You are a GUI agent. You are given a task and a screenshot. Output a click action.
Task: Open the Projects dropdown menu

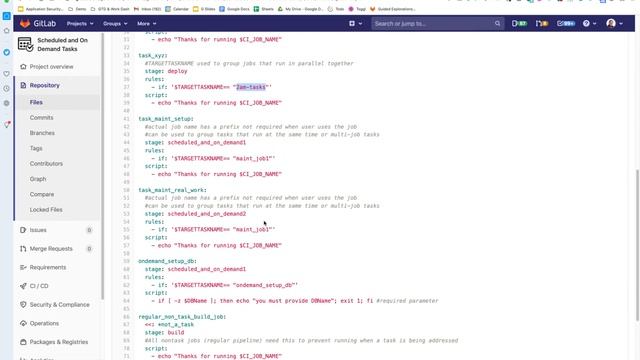[80, 24]
